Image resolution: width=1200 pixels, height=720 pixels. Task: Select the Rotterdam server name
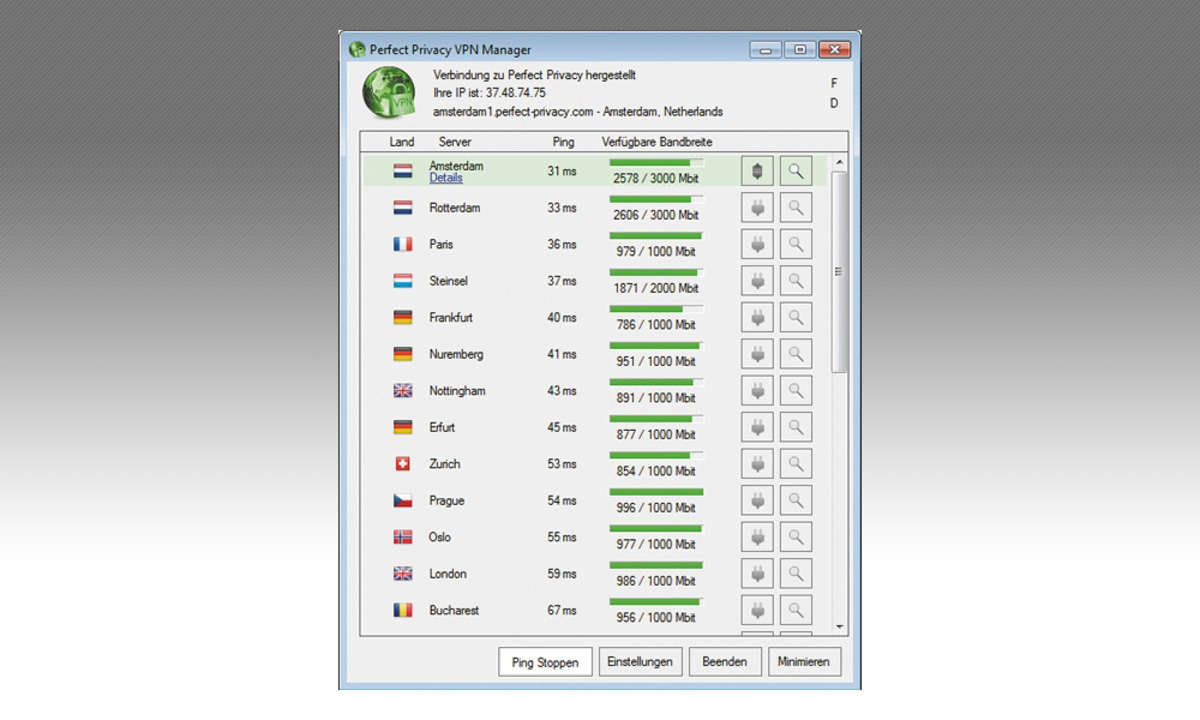pyautogui.click(x=455, y=208)
